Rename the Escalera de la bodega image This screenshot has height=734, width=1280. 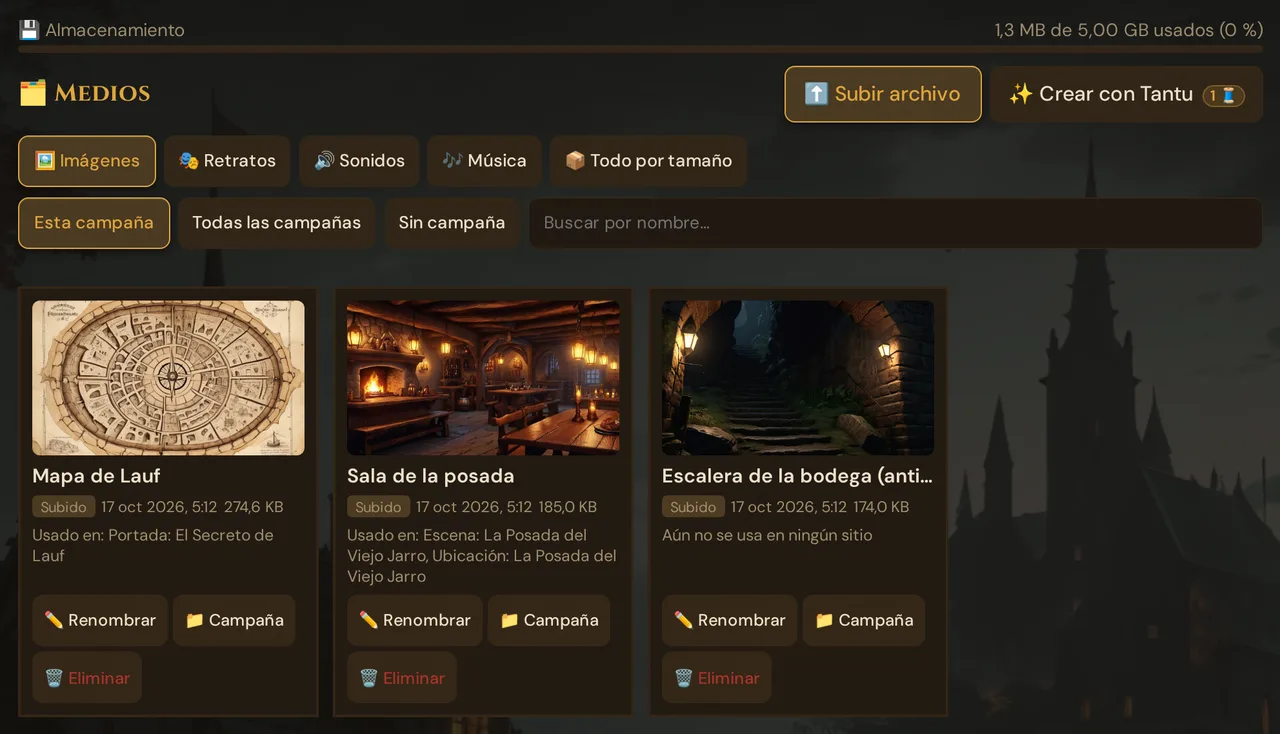tap(730, 620)
